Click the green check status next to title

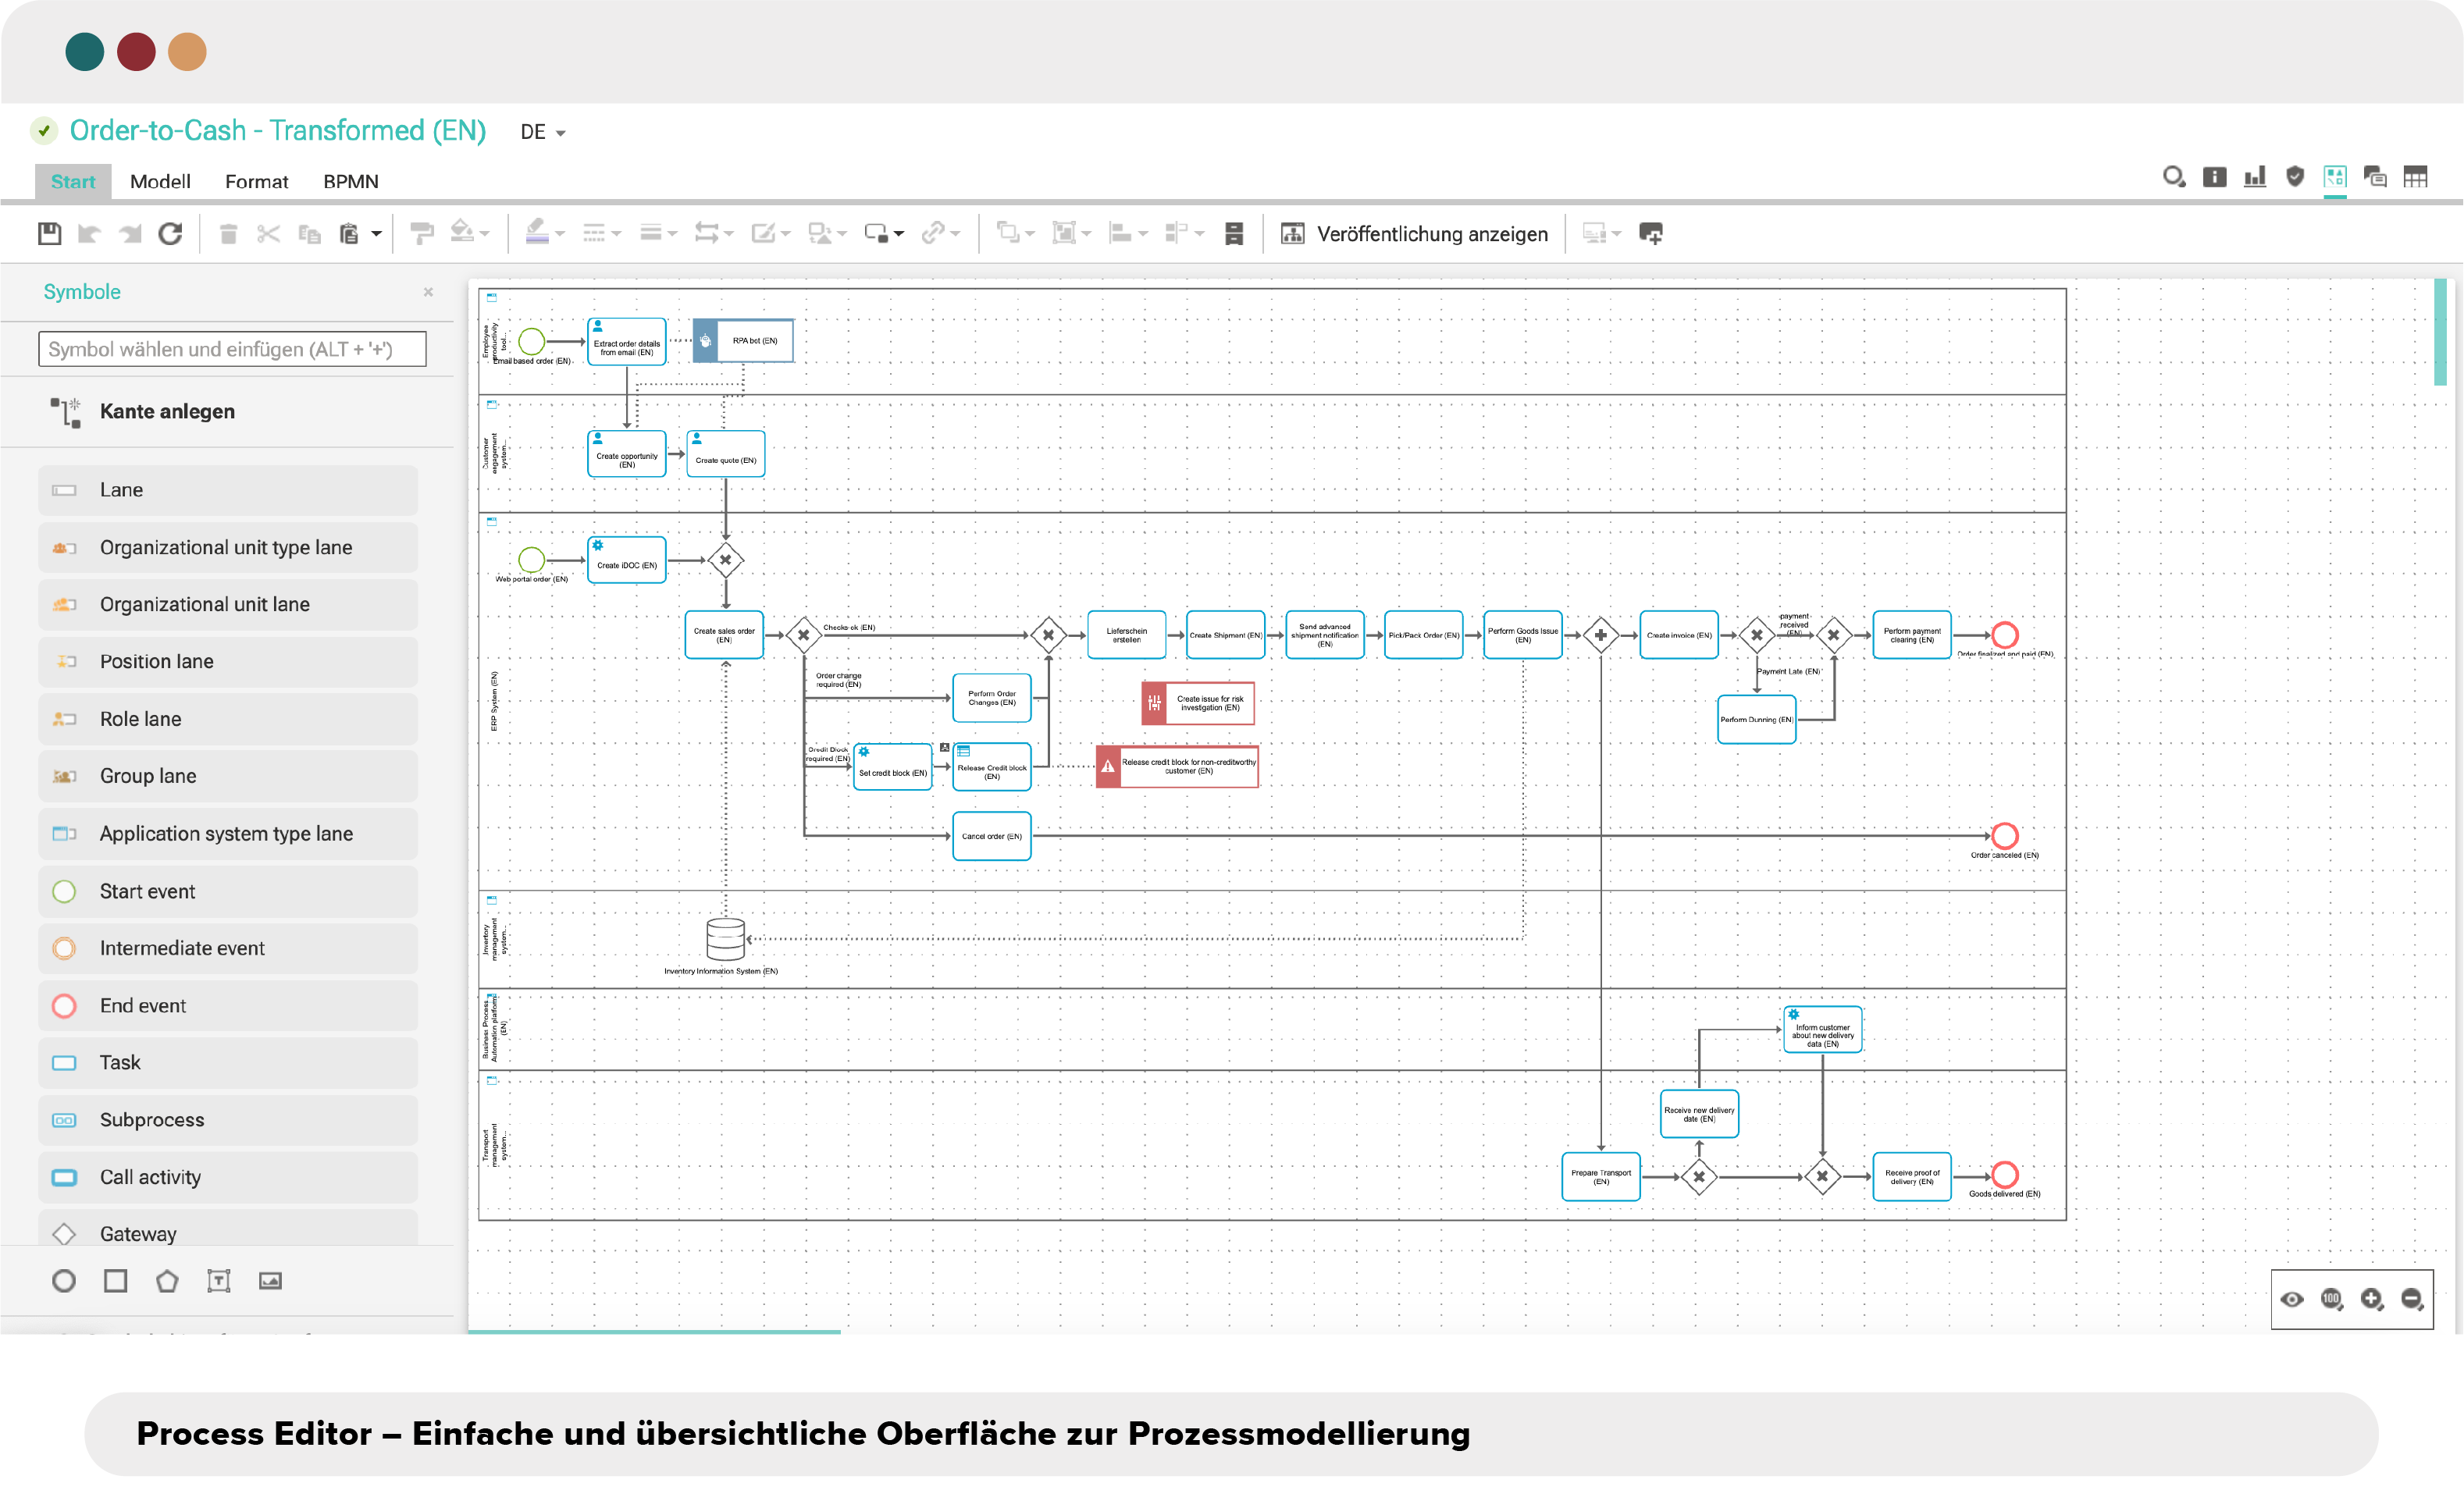(44, 131)
